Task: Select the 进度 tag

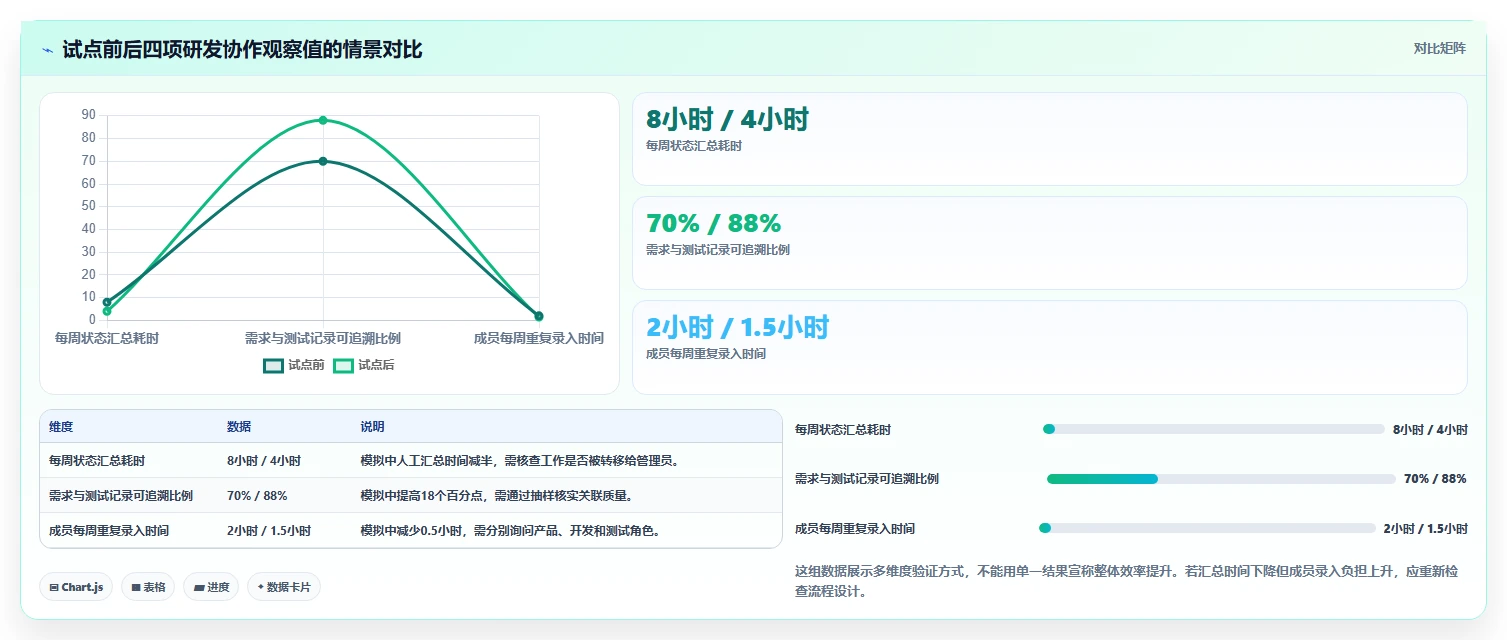Action: (211, 587)
